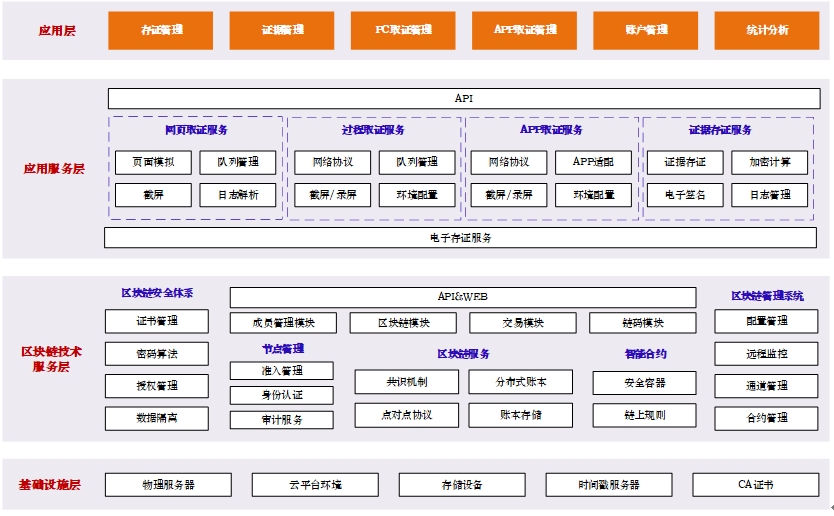Select the 网页取证服务 group heading
The height and width of the screenshot is (516, 834).
tap(196, 130)
